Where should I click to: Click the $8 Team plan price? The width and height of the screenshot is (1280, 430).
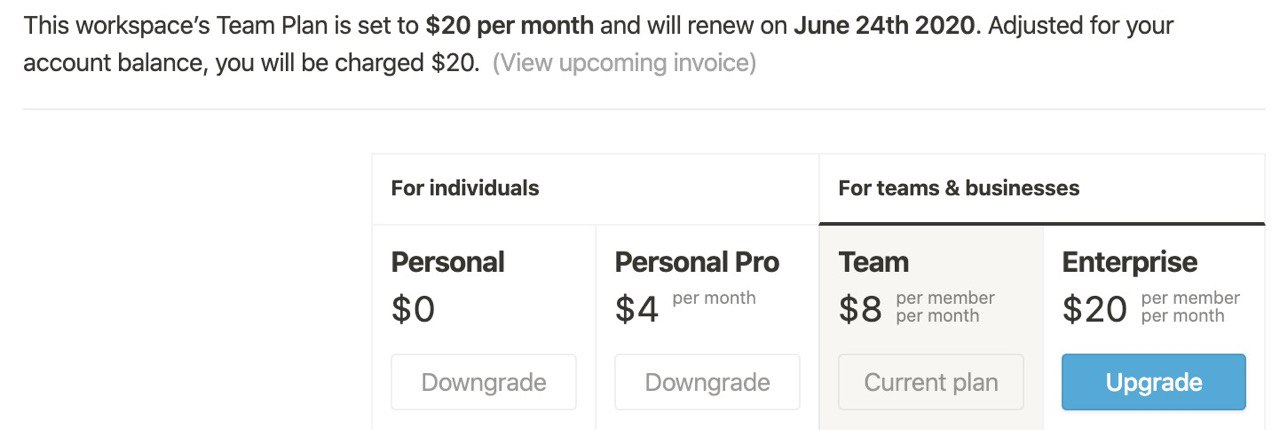860,310
